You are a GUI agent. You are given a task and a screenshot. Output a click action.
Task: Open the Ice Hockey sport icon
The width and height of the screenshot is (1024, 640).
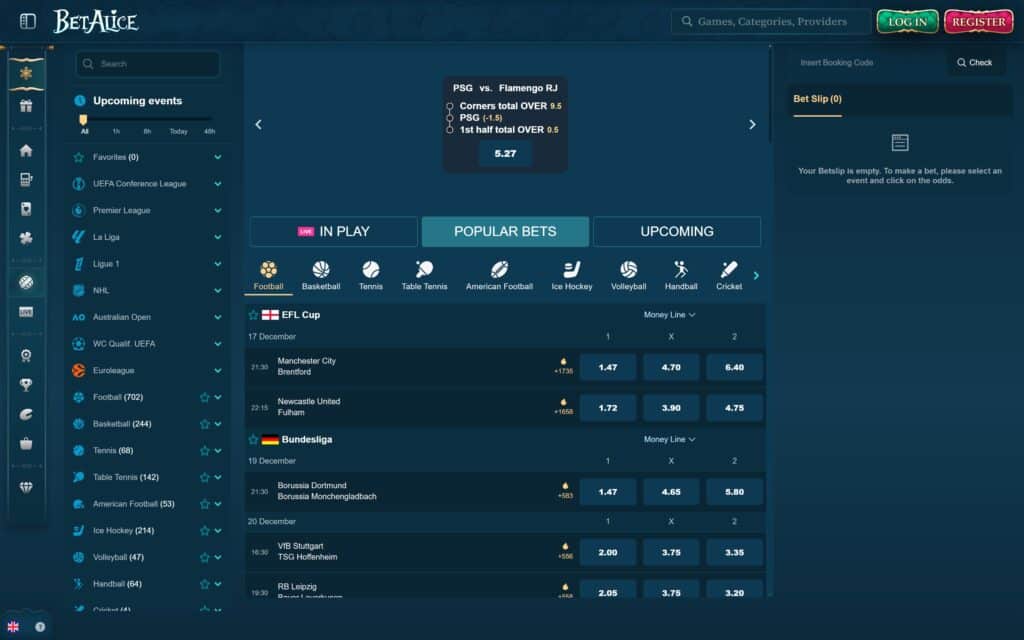tap(571, 272)
